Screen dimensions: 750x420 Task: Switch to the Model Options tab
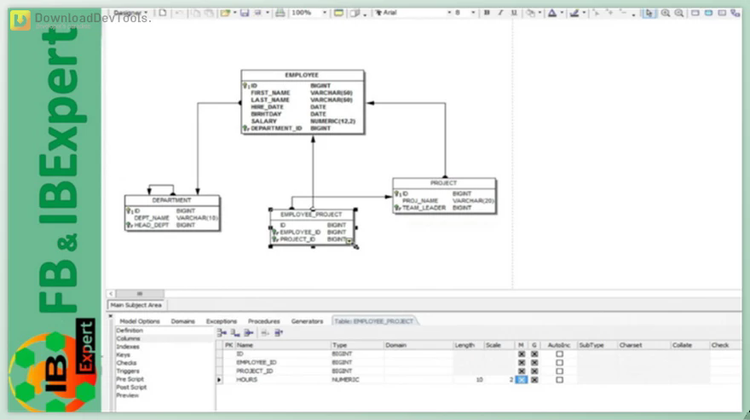[140, 321]
